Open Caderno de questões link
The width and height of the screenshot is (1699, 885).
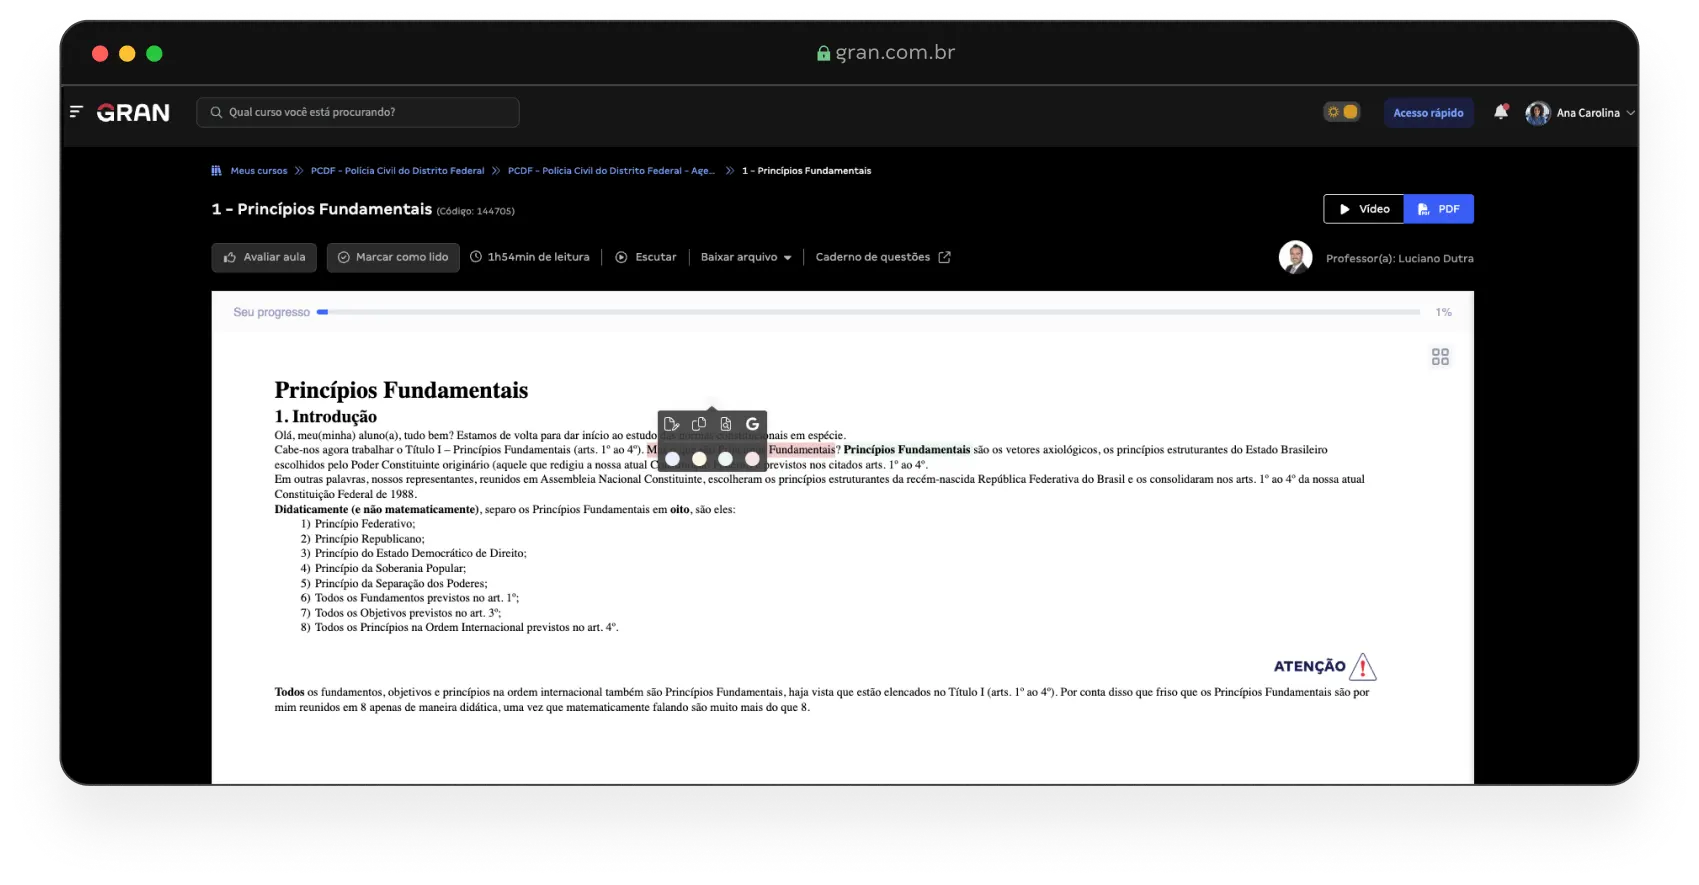[883, 258]
